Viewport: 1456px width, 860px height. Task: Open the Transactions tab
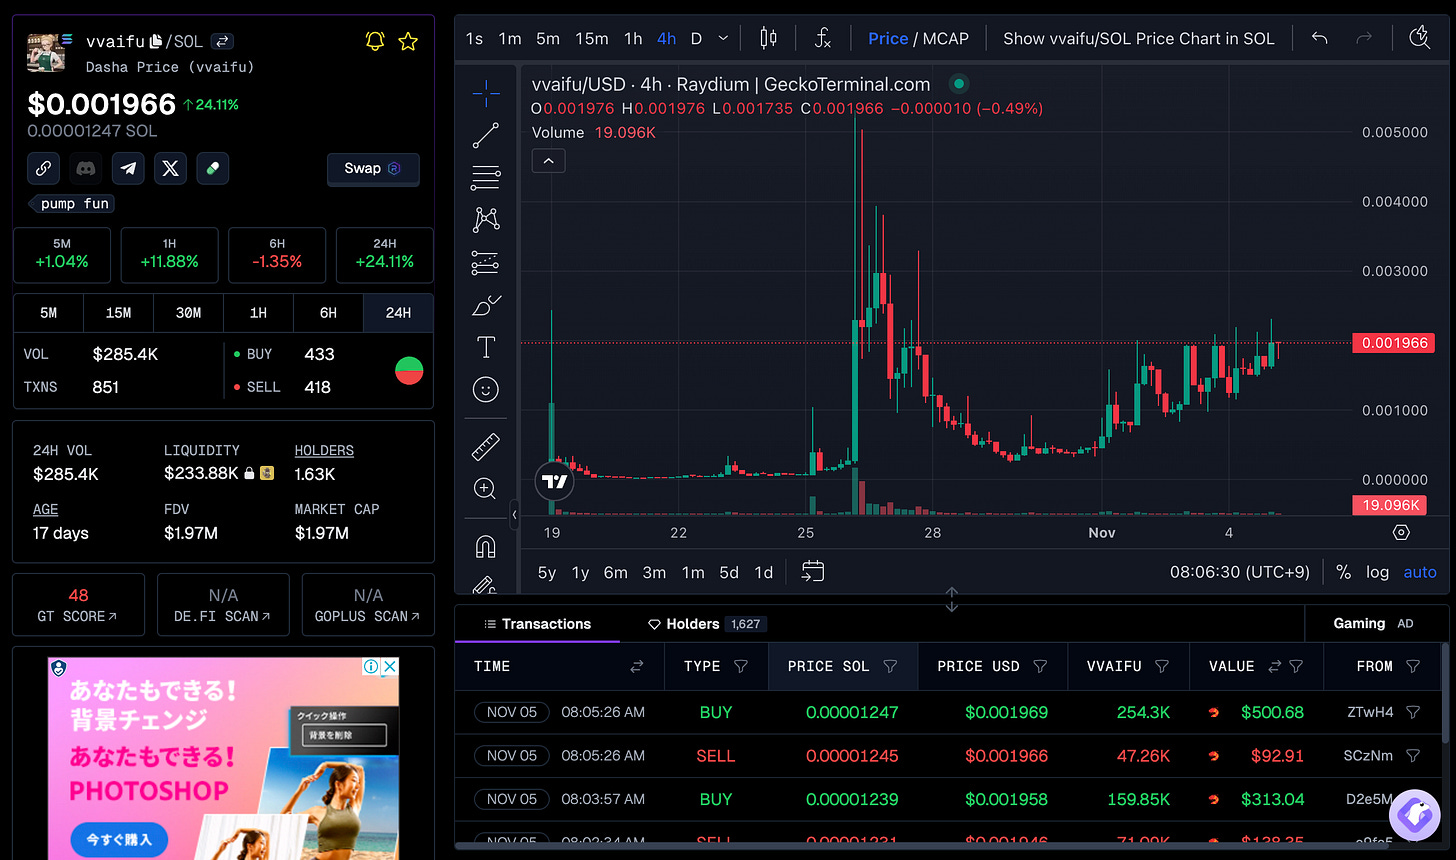pyautogui.click(x=537, y=623)
